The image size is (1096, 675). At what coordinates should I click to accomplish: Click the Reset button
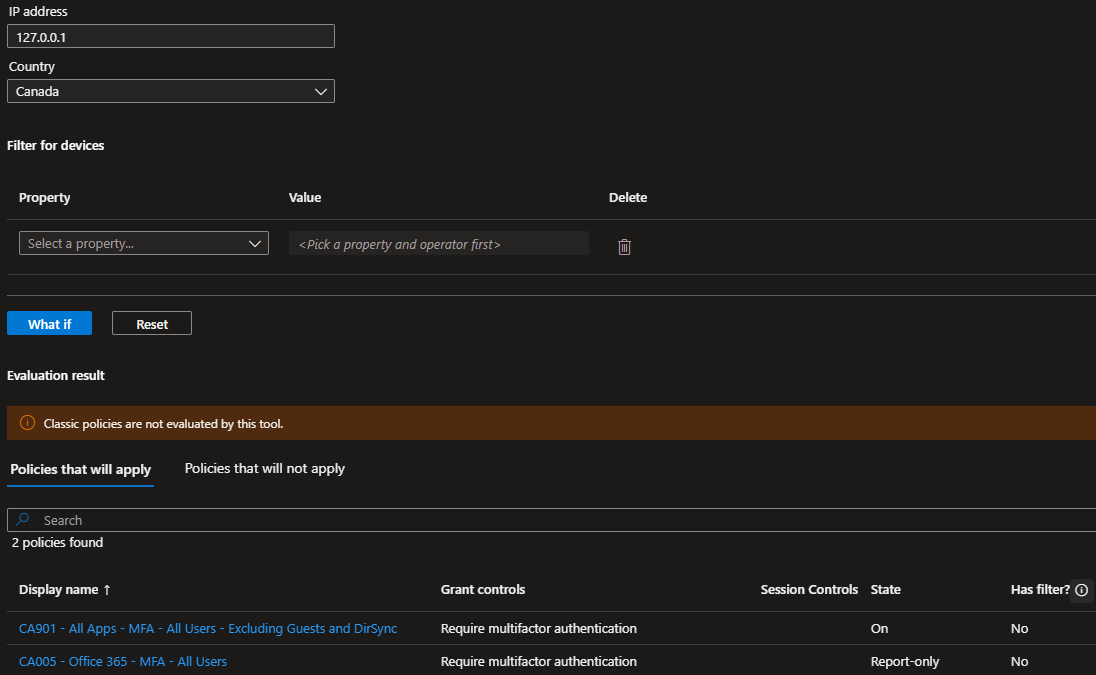tap(152, 324)
